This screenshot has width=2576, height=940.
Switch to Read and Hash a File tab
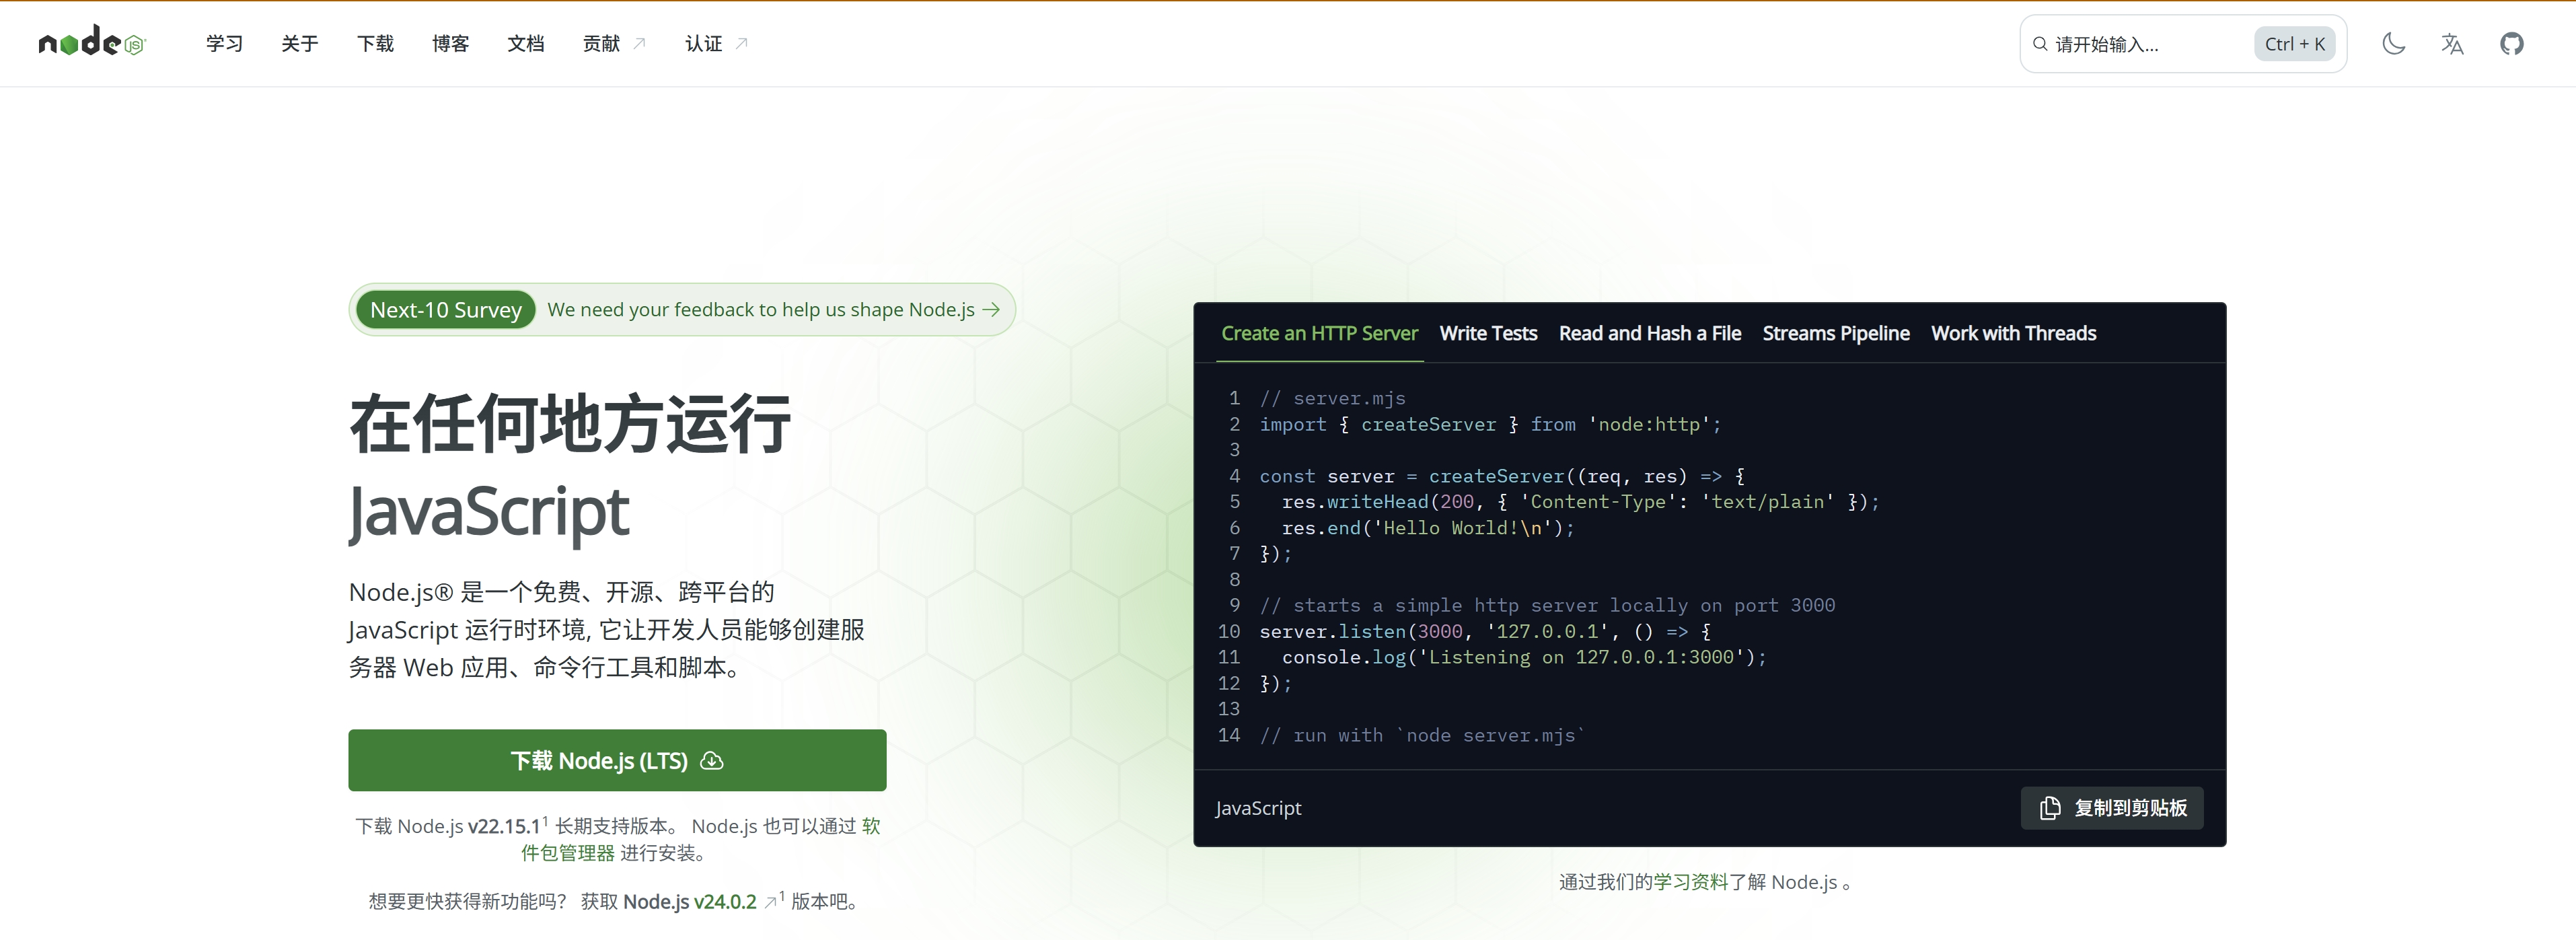pyautogui.click(x=1650, y=333)
